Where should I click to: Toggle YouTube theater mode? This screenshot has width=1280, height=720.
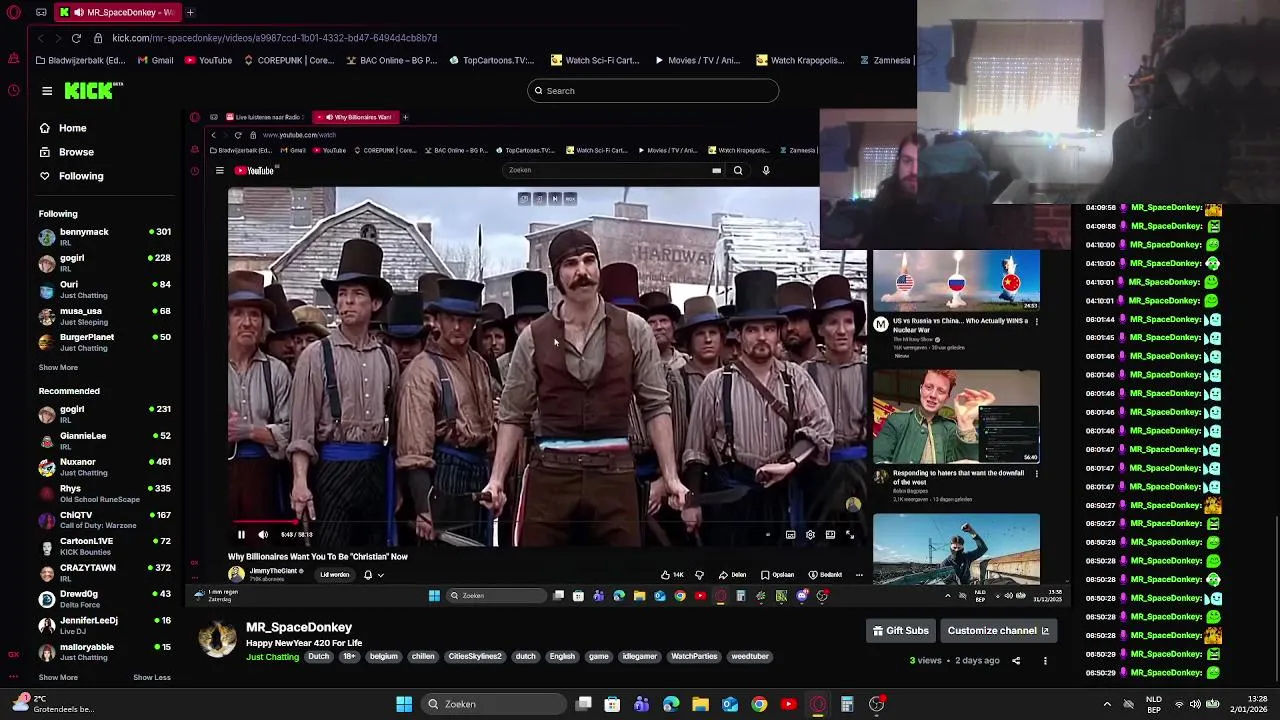coord(830,535)
